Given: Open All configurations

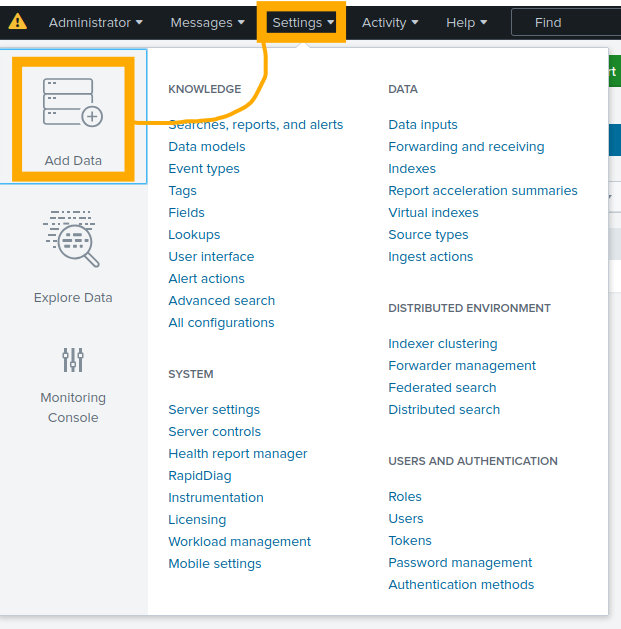Looking at the screenshot, I should [221, 323].
